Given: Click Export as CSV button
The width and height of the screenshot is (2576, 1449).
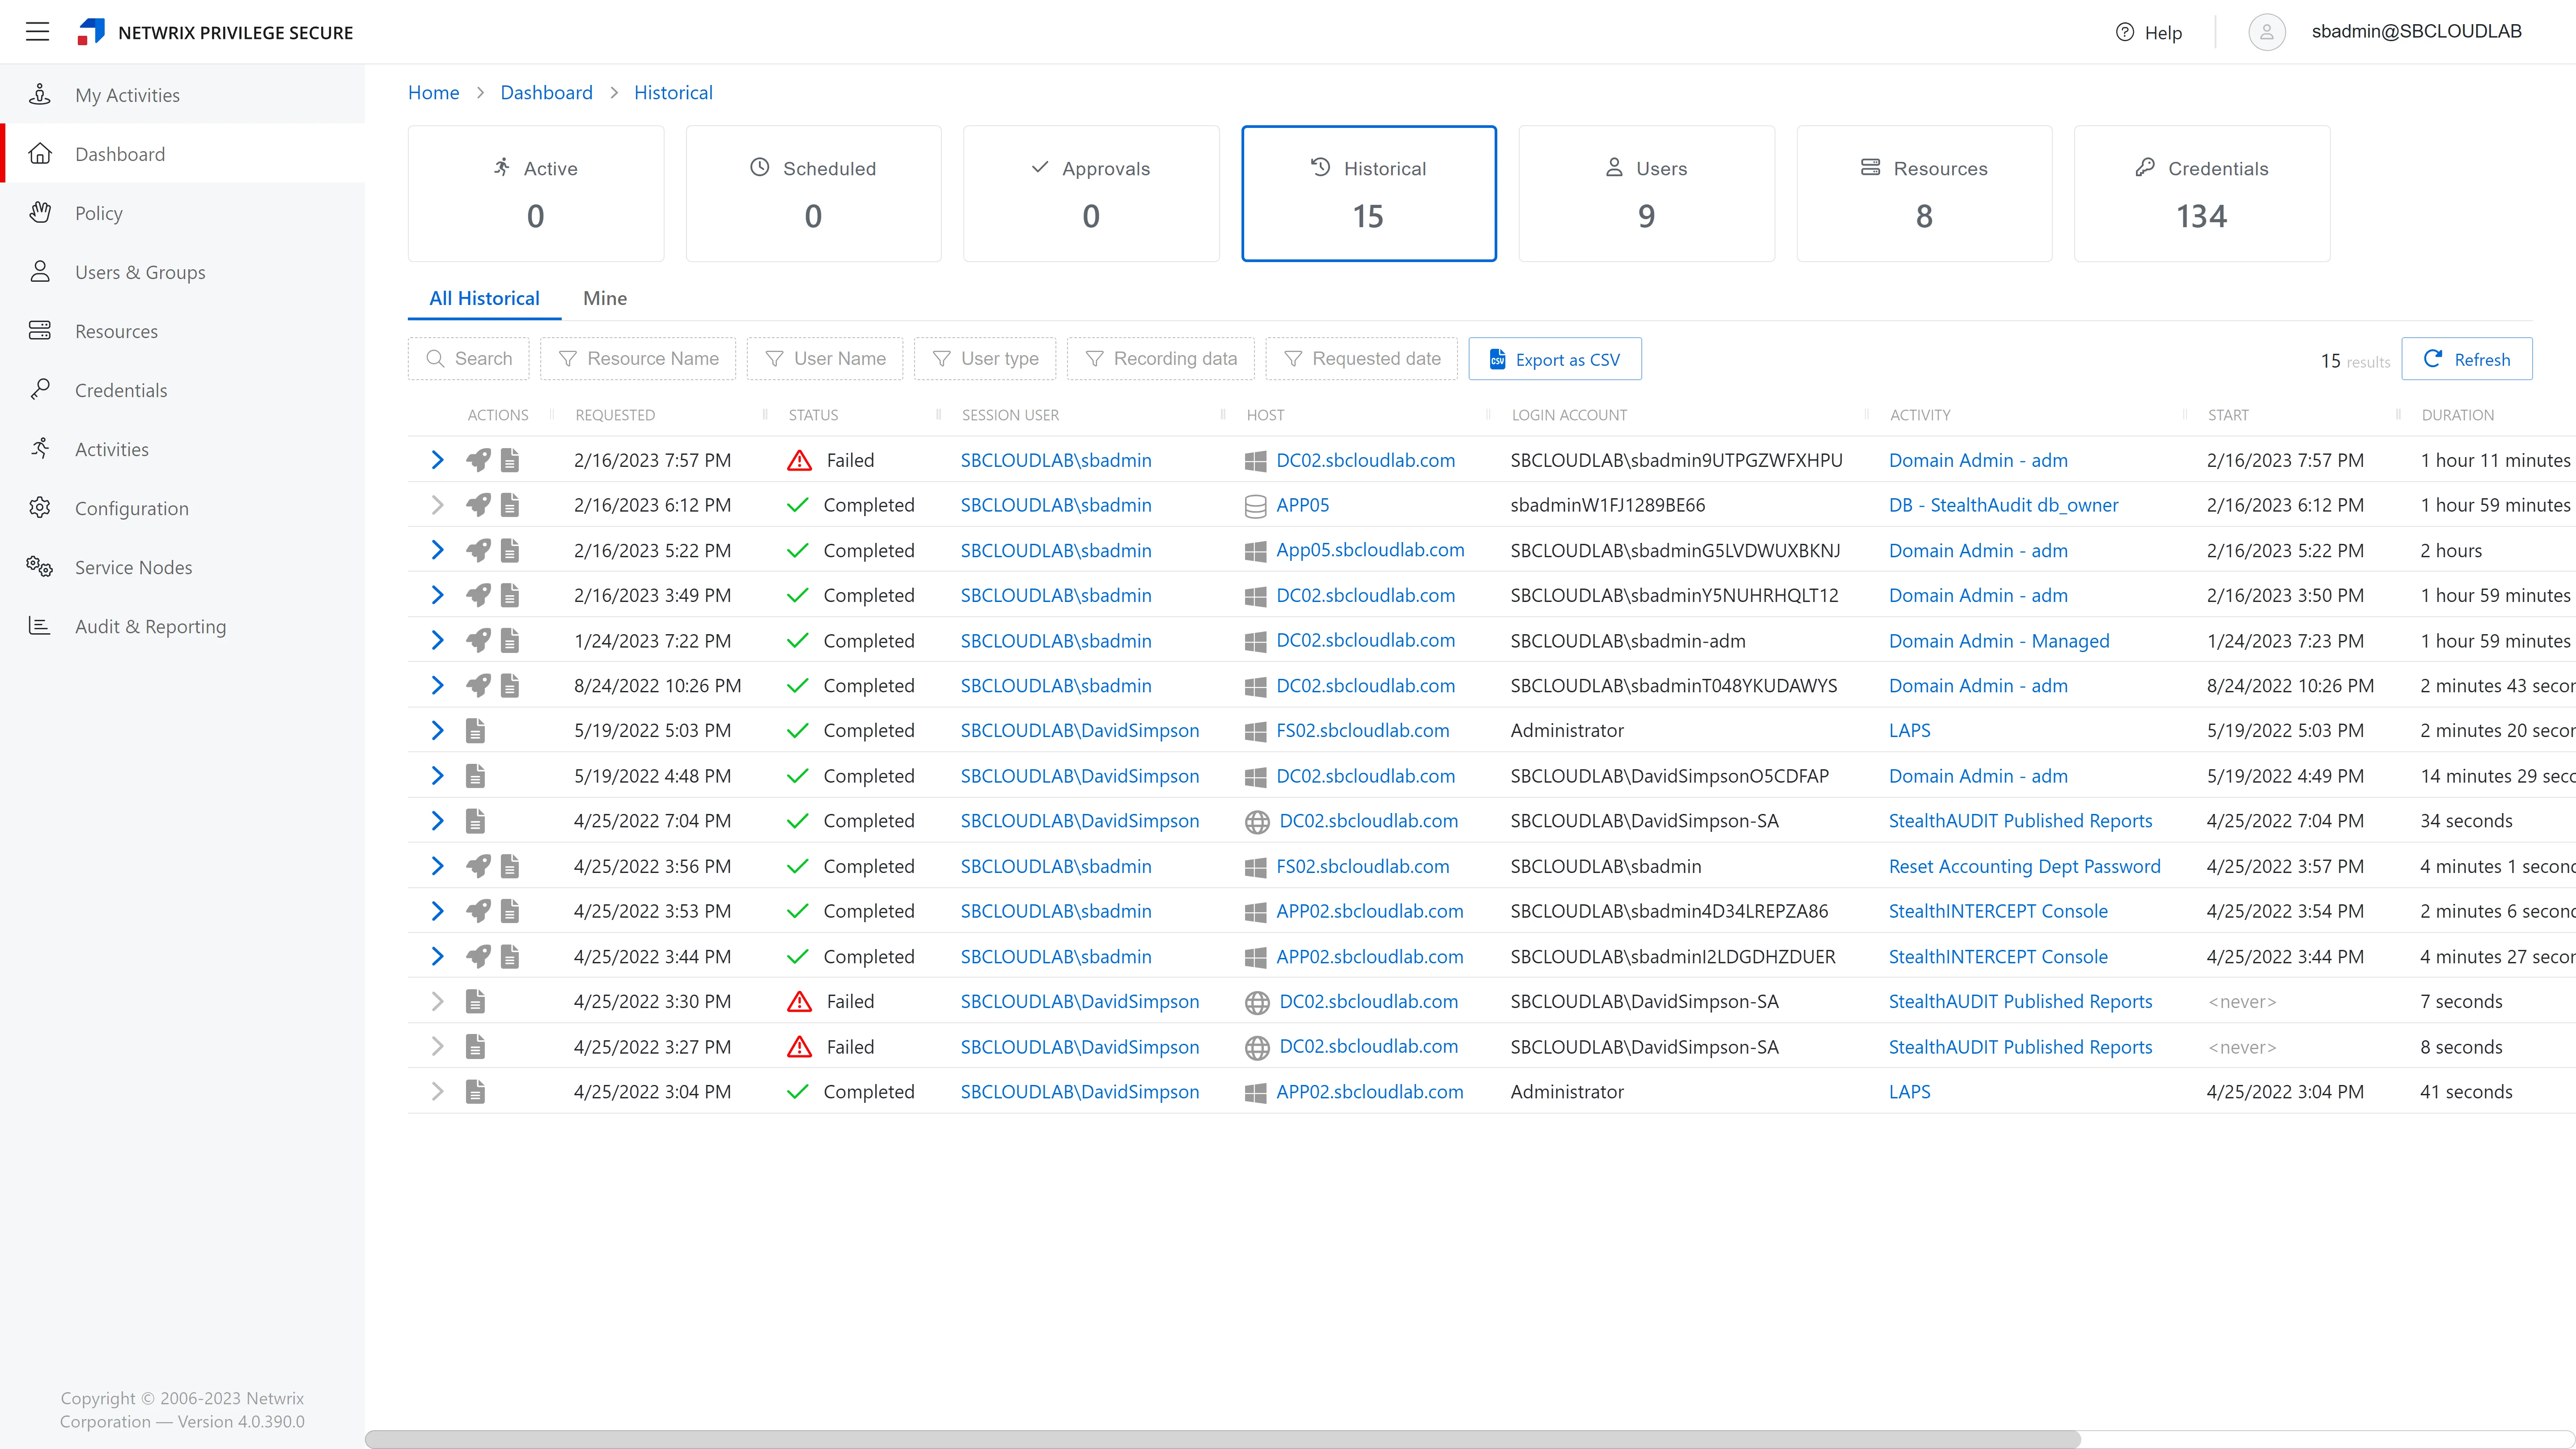Looking at the screenshot, I should [x=1555, y=359].
